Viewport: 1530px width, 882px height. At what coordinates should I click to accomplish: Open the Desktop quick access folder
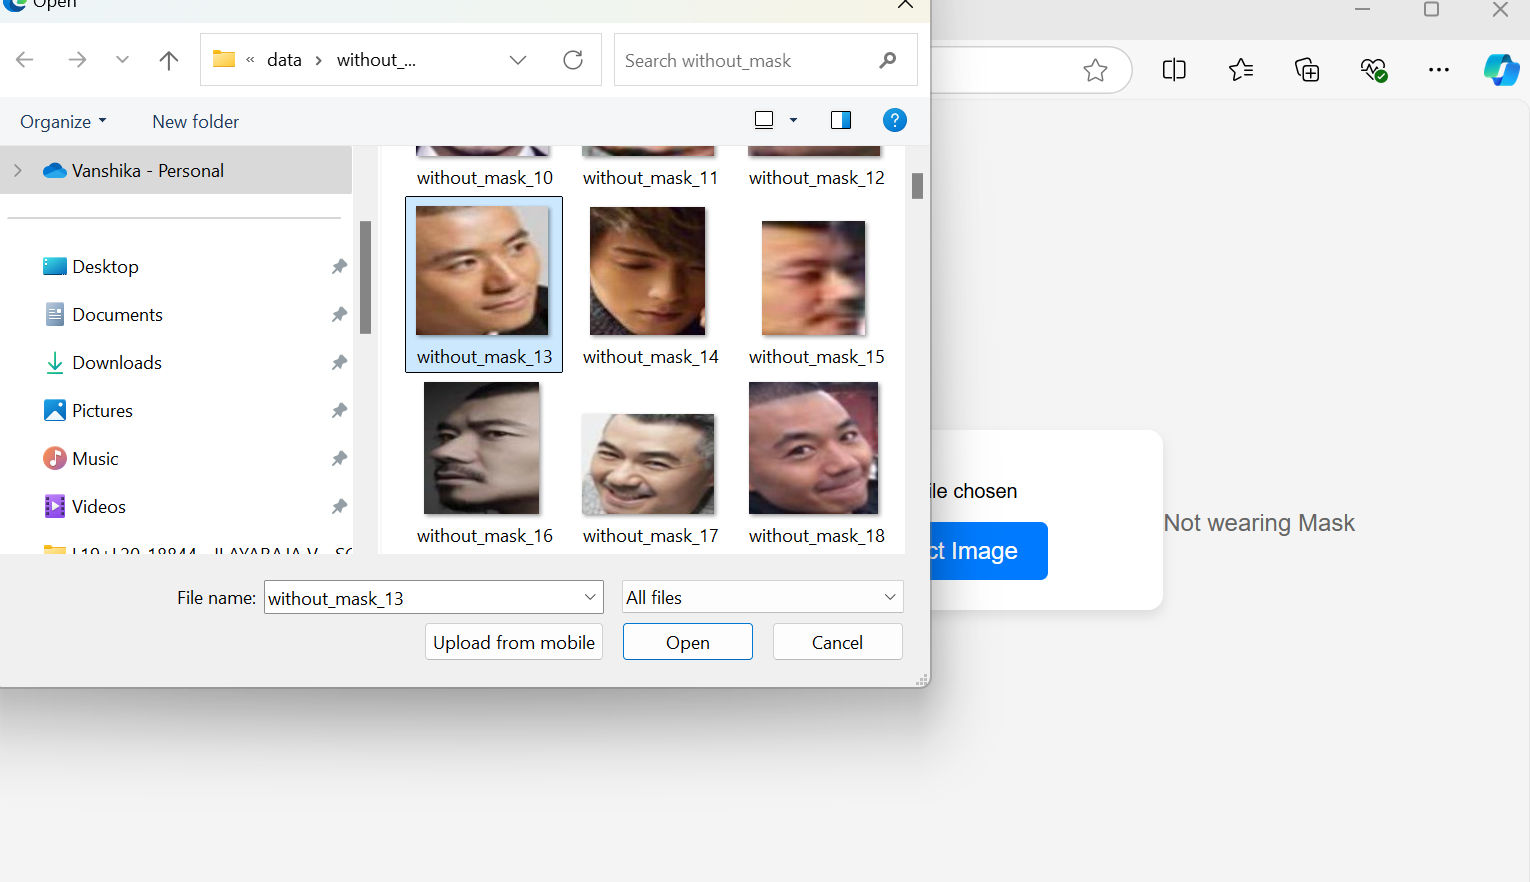[x=105, y=267]
